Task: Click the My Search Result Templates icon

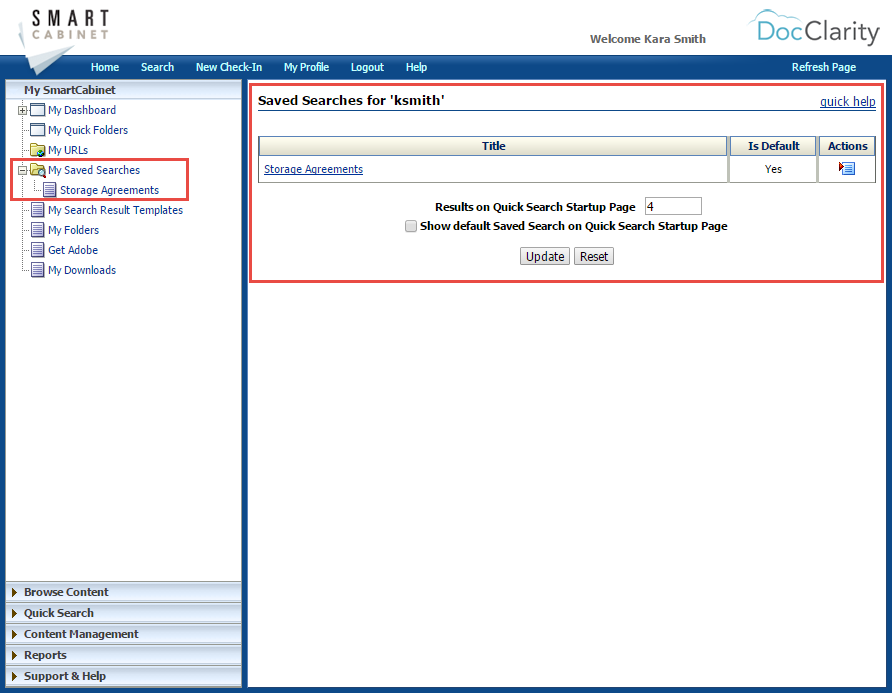Action: pos(38,210)
